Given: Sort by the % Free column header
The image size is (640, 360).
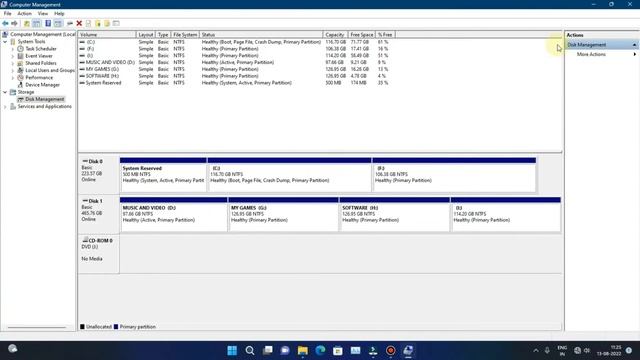Looking at the screenshot, I should (x=385, y=35).
